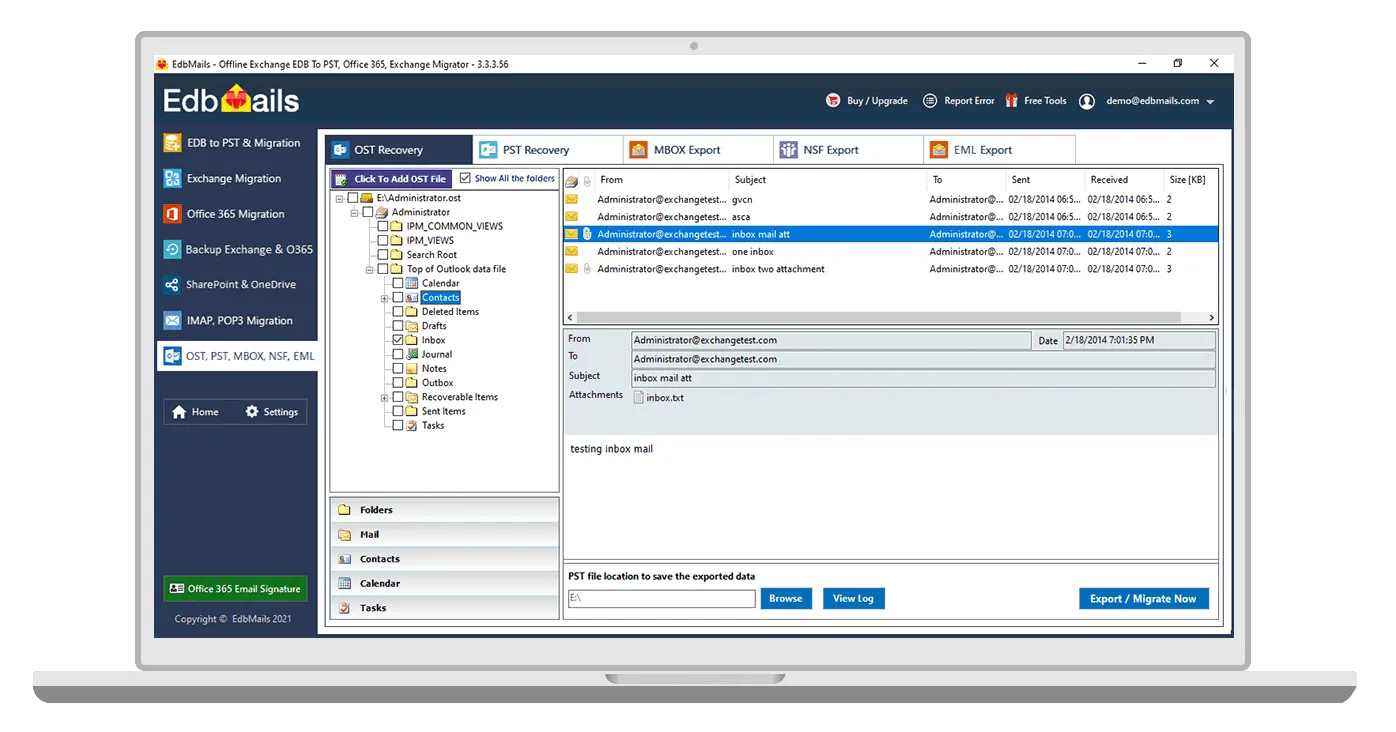1396x732 pixels.
Task: Click the PST file location input field
Action: [x=661, y=599]
